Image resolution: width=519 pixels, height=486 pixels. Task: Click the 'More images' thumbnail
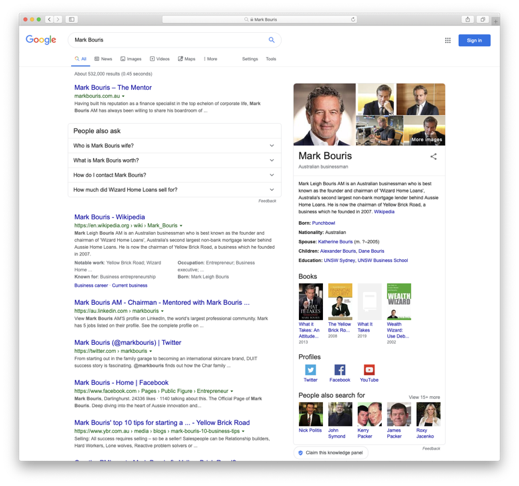point(424,131)
